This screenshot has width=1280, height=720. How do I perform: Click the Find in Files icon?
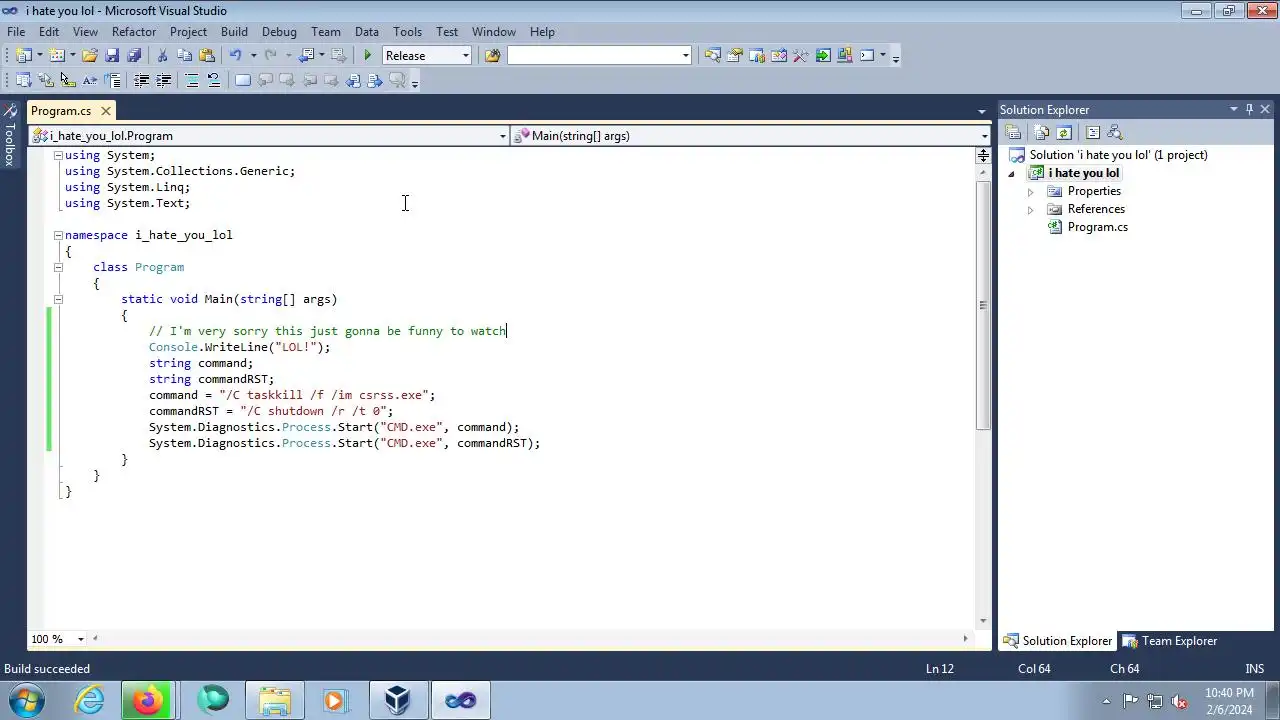[x=492, y=56]
